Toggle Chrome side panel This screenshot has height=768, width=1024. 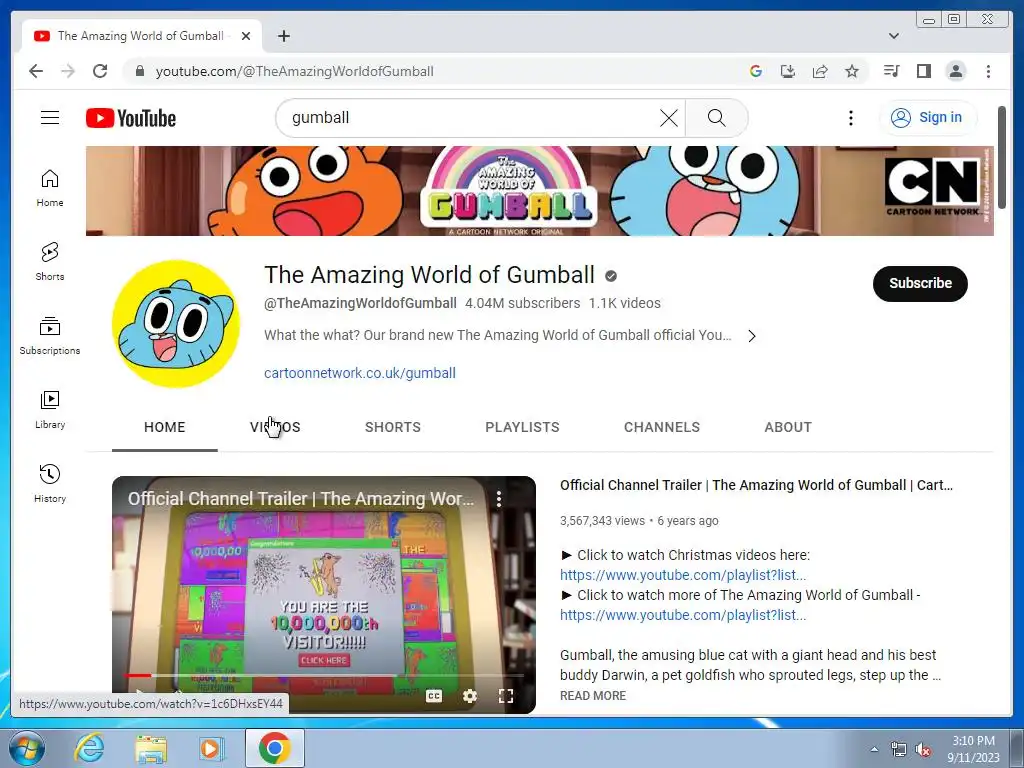tap(923, 71)
